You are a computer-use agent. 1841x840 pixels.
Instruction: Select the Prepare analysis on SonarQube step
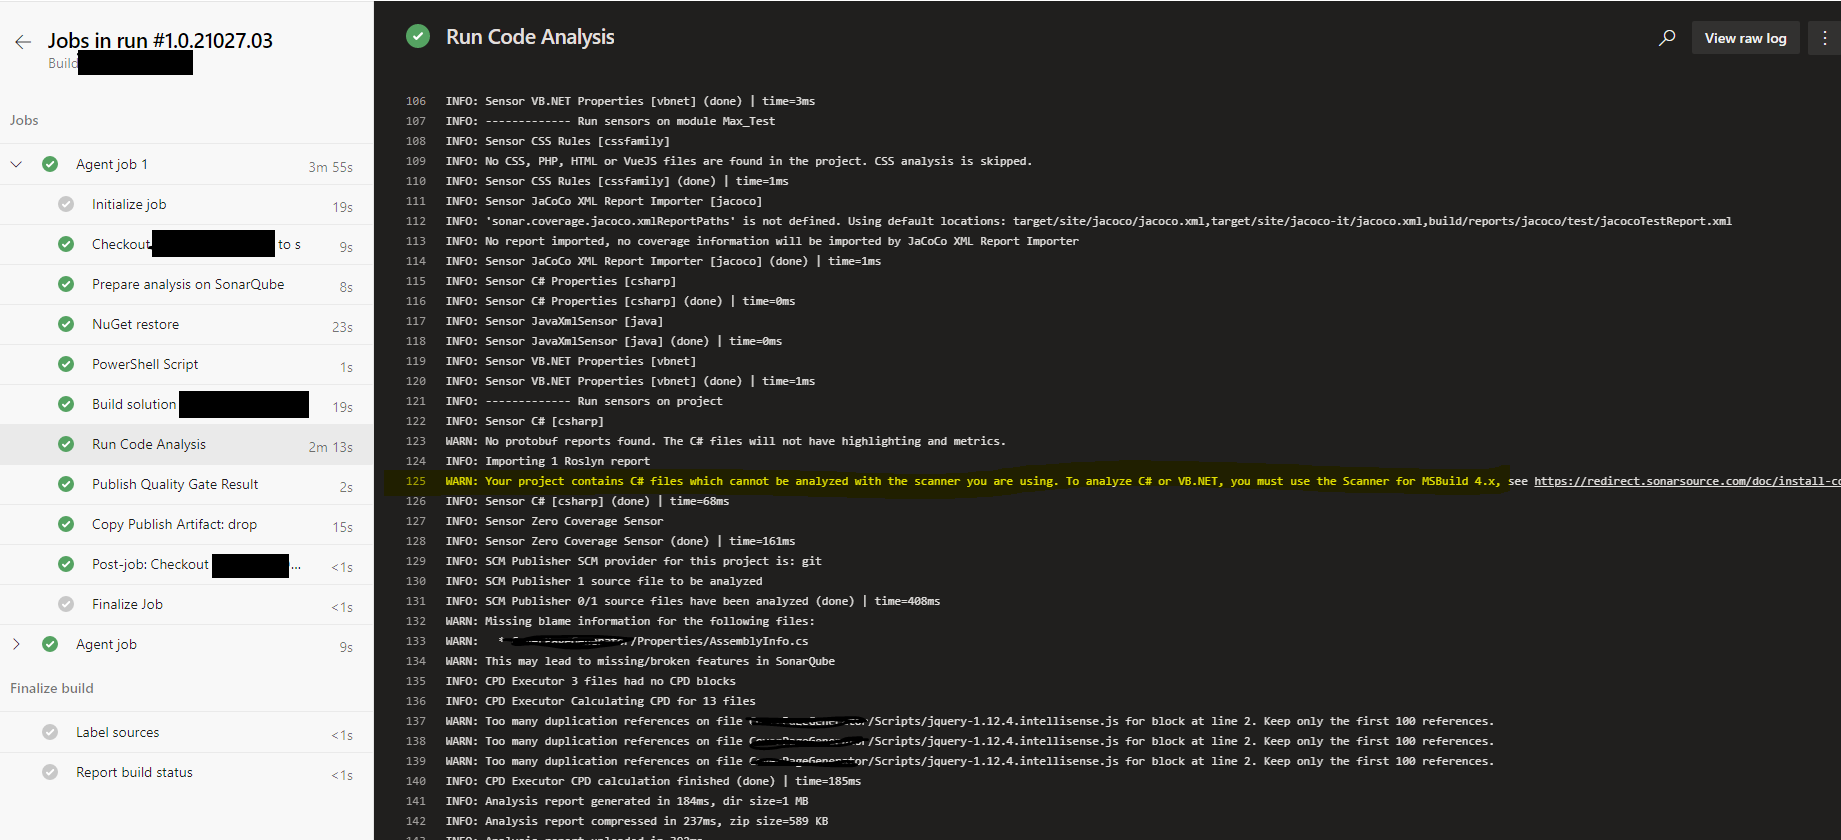[x=188, y=284]
